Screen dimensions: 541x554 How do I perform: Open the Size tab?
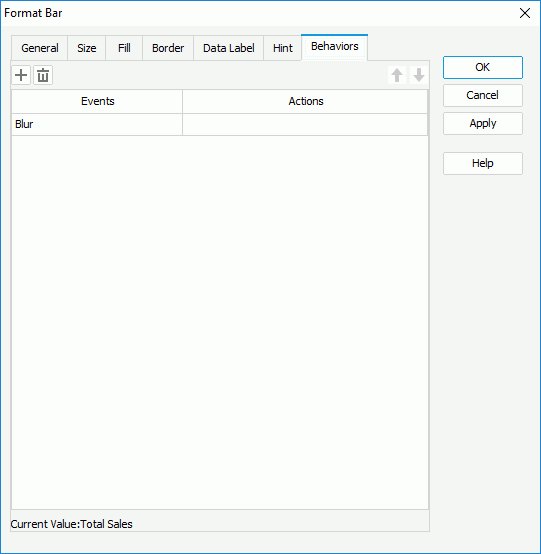(x=87, y=48)
